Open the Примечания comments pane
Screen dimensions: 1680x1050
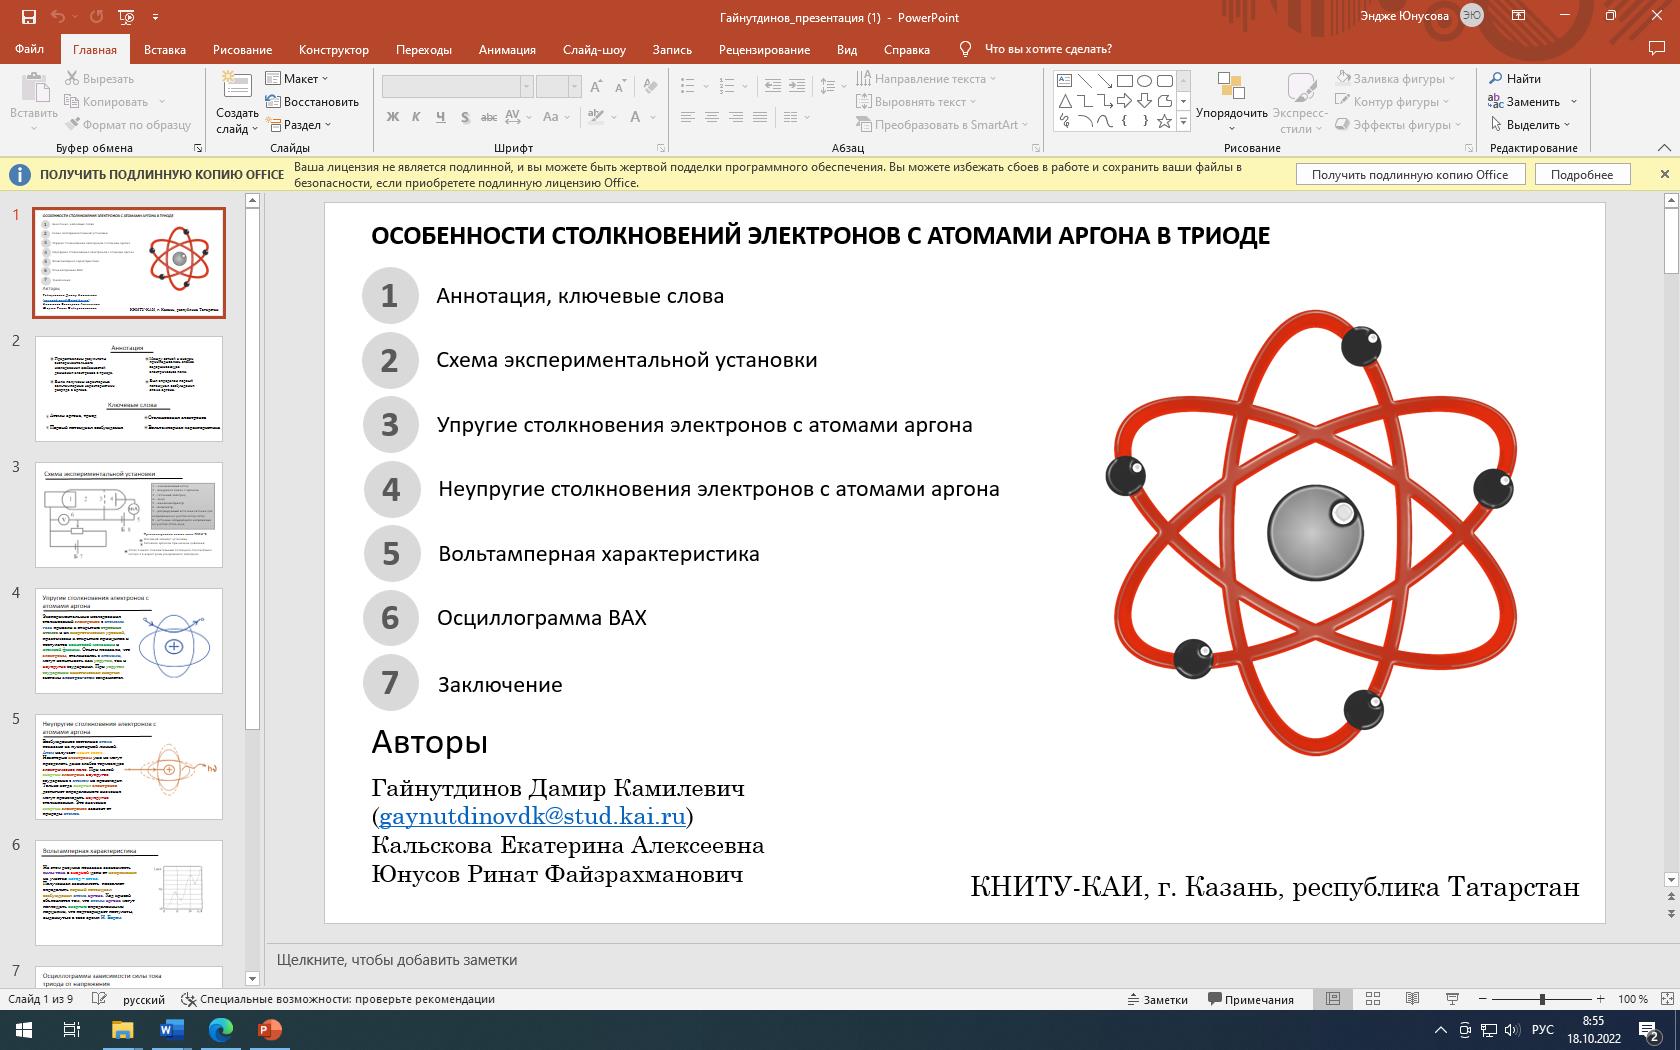1251,999
